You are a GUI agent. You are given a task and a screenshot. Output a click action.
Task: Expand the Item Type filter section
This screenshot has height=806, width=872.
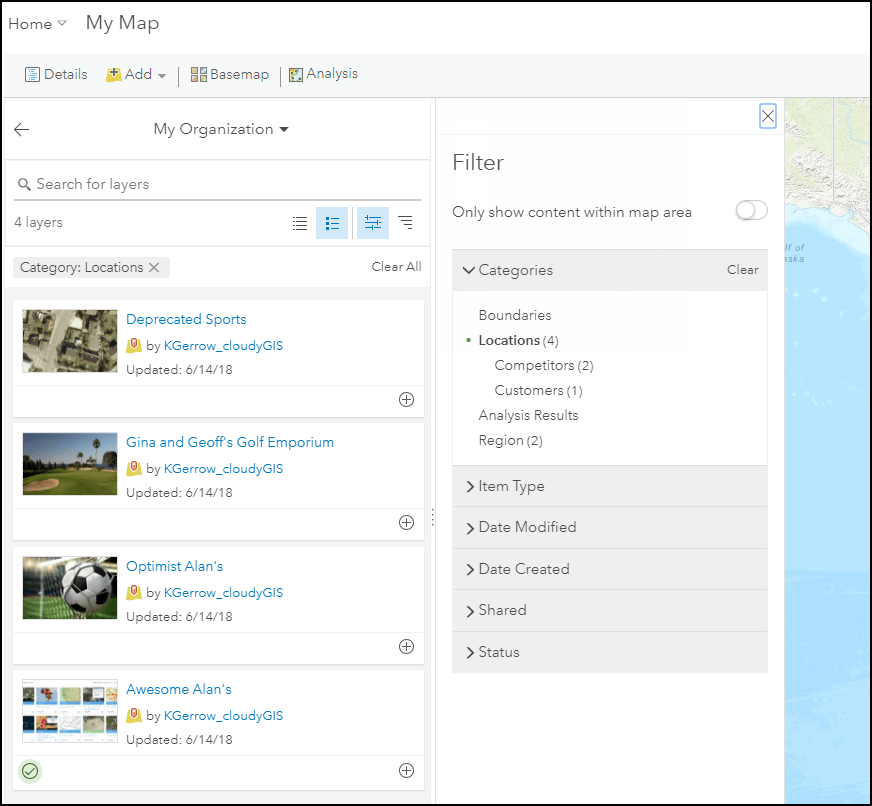point(510,486)
